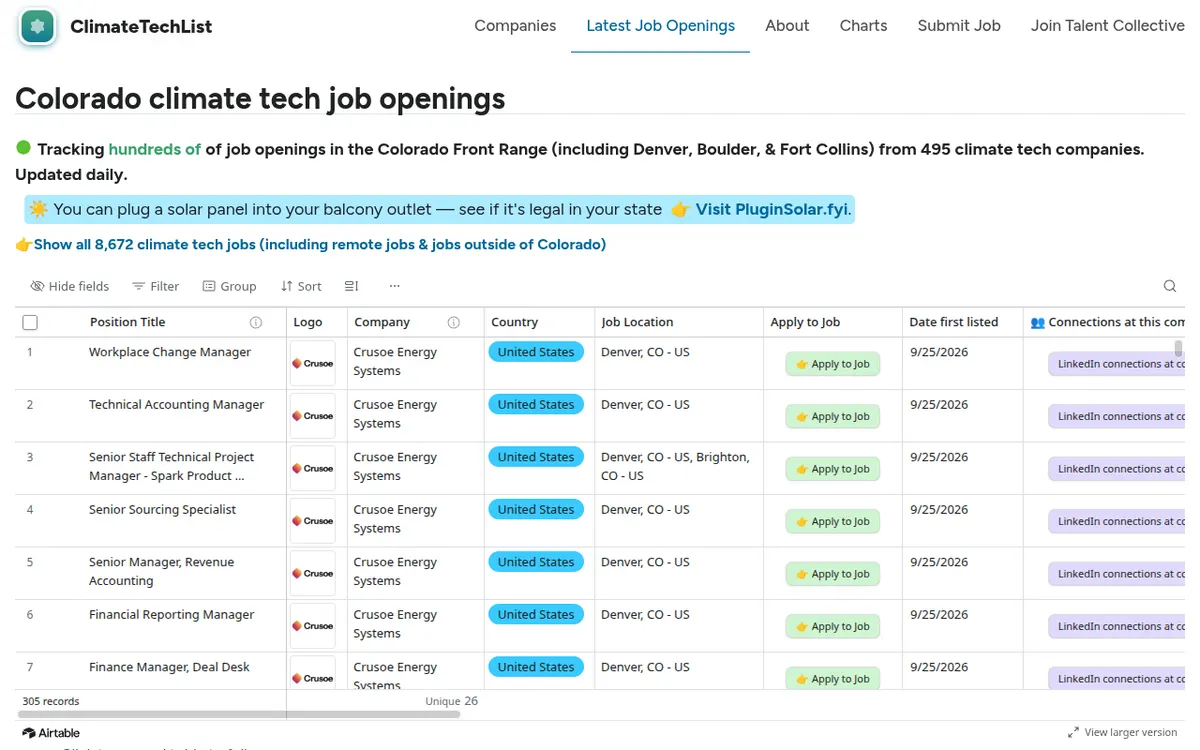
Task: Apply to the Technical Accounting Manager job
Action: (x=832, y=416)
